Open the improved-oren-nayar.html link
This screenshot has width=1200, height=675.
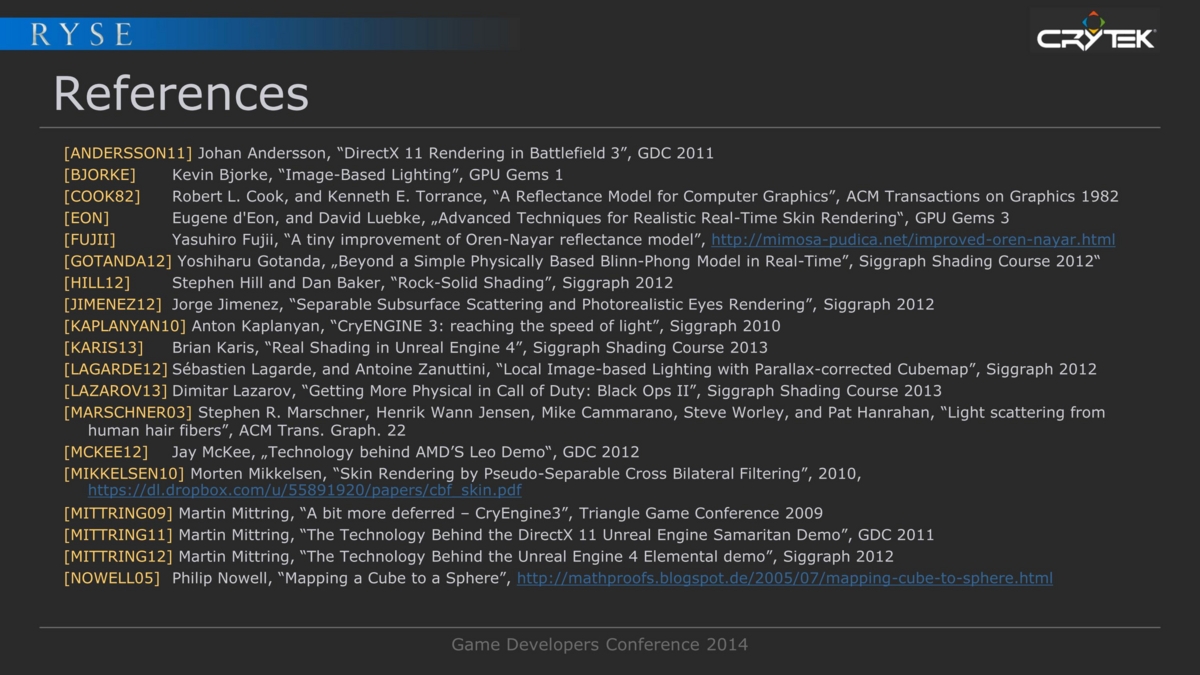(x=913, y=240)
